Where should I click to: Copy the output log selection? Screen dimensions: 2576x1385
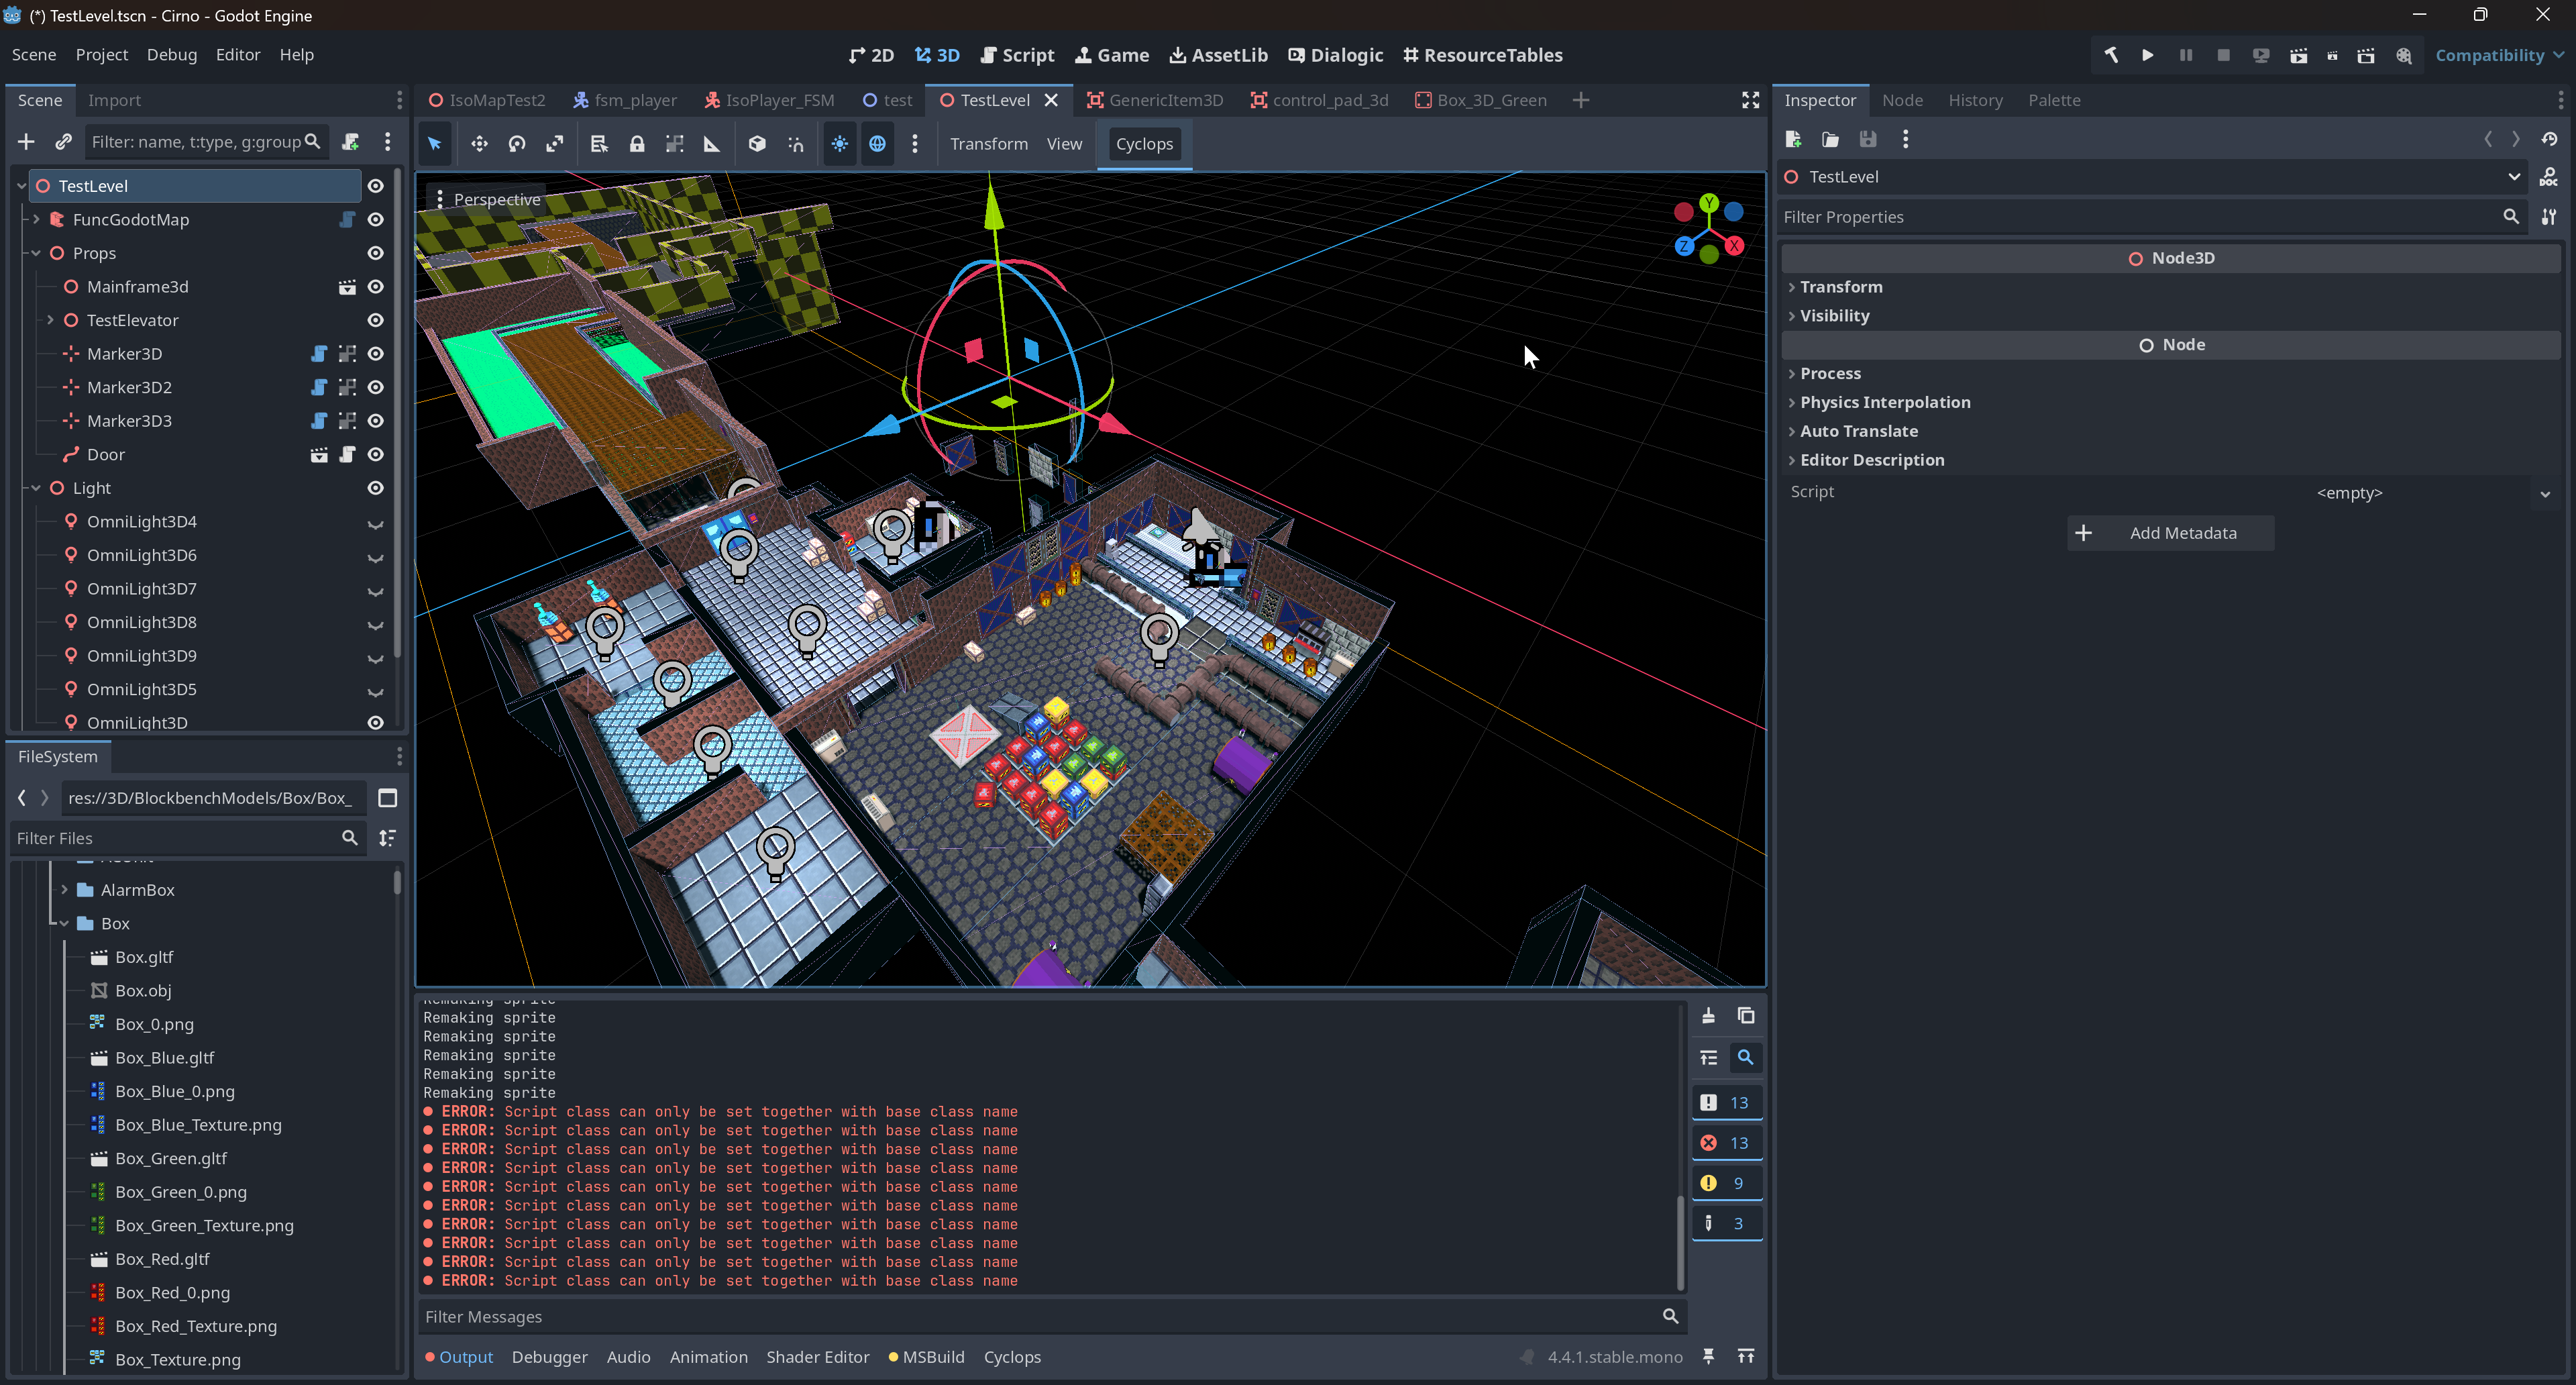(1746, 1016)
